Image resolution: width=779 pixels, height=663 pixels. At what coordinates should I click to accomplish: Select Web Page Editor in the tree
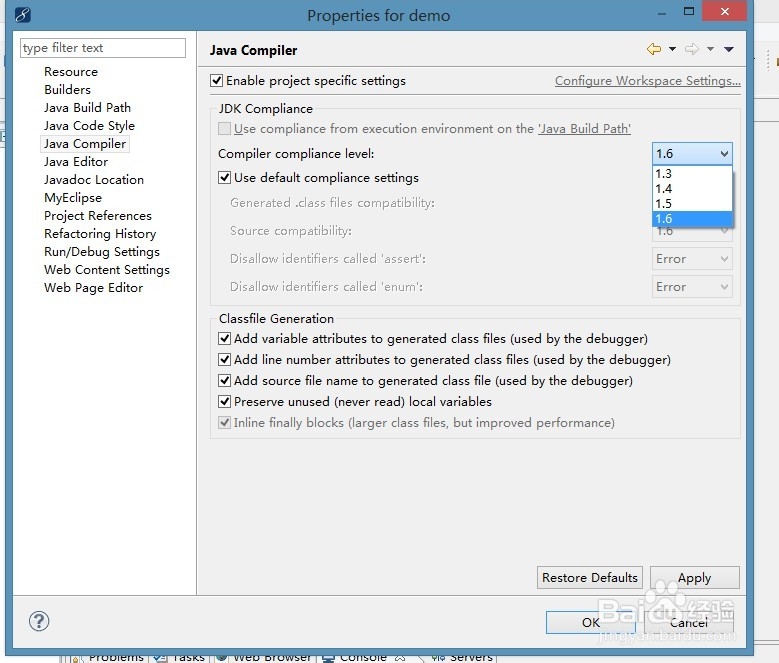[93, 288]
